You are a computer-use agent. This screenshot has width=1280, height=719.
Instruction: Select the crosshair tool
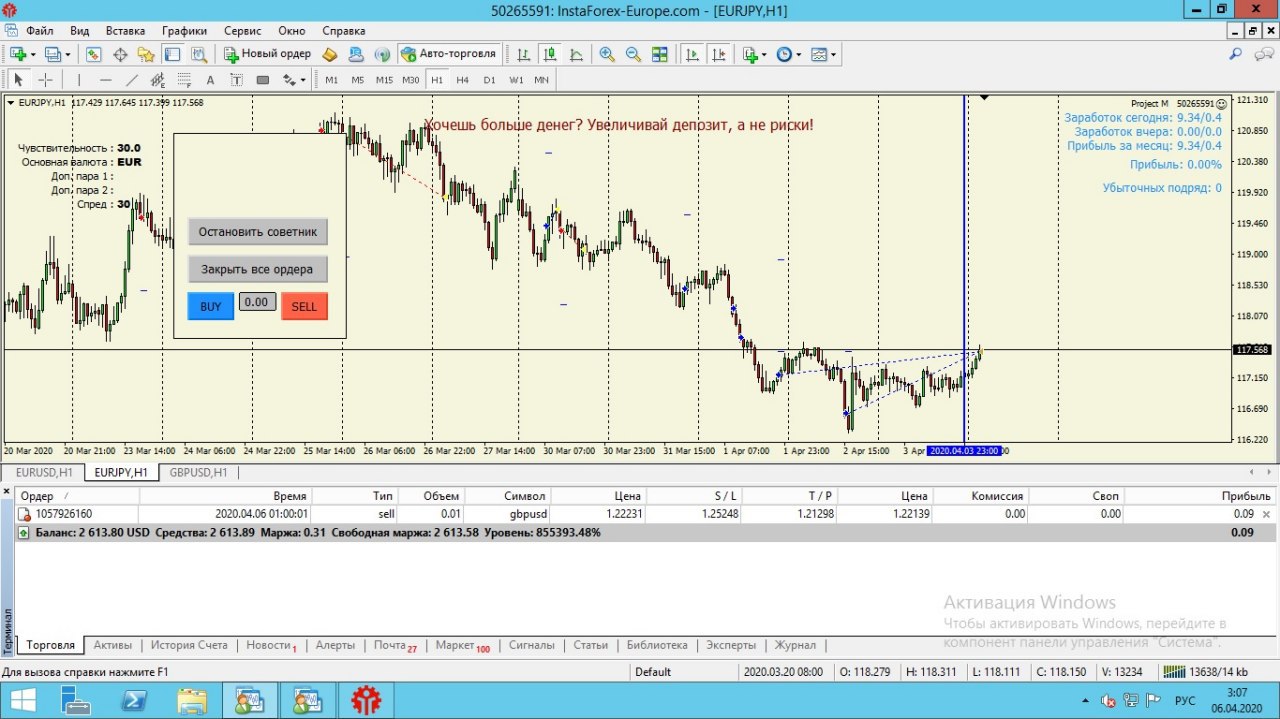tap(46, 80)
